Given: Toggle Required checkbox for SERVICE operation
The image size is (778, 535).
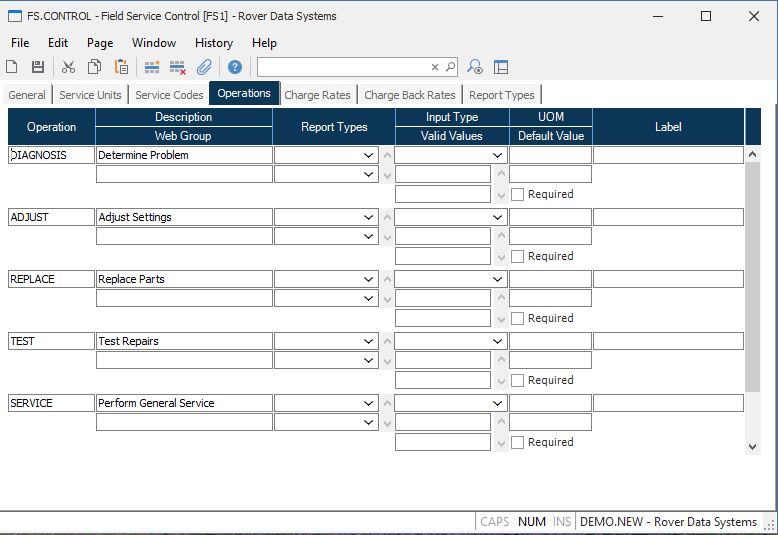Looking at the screenshot, I should point(517,442).
